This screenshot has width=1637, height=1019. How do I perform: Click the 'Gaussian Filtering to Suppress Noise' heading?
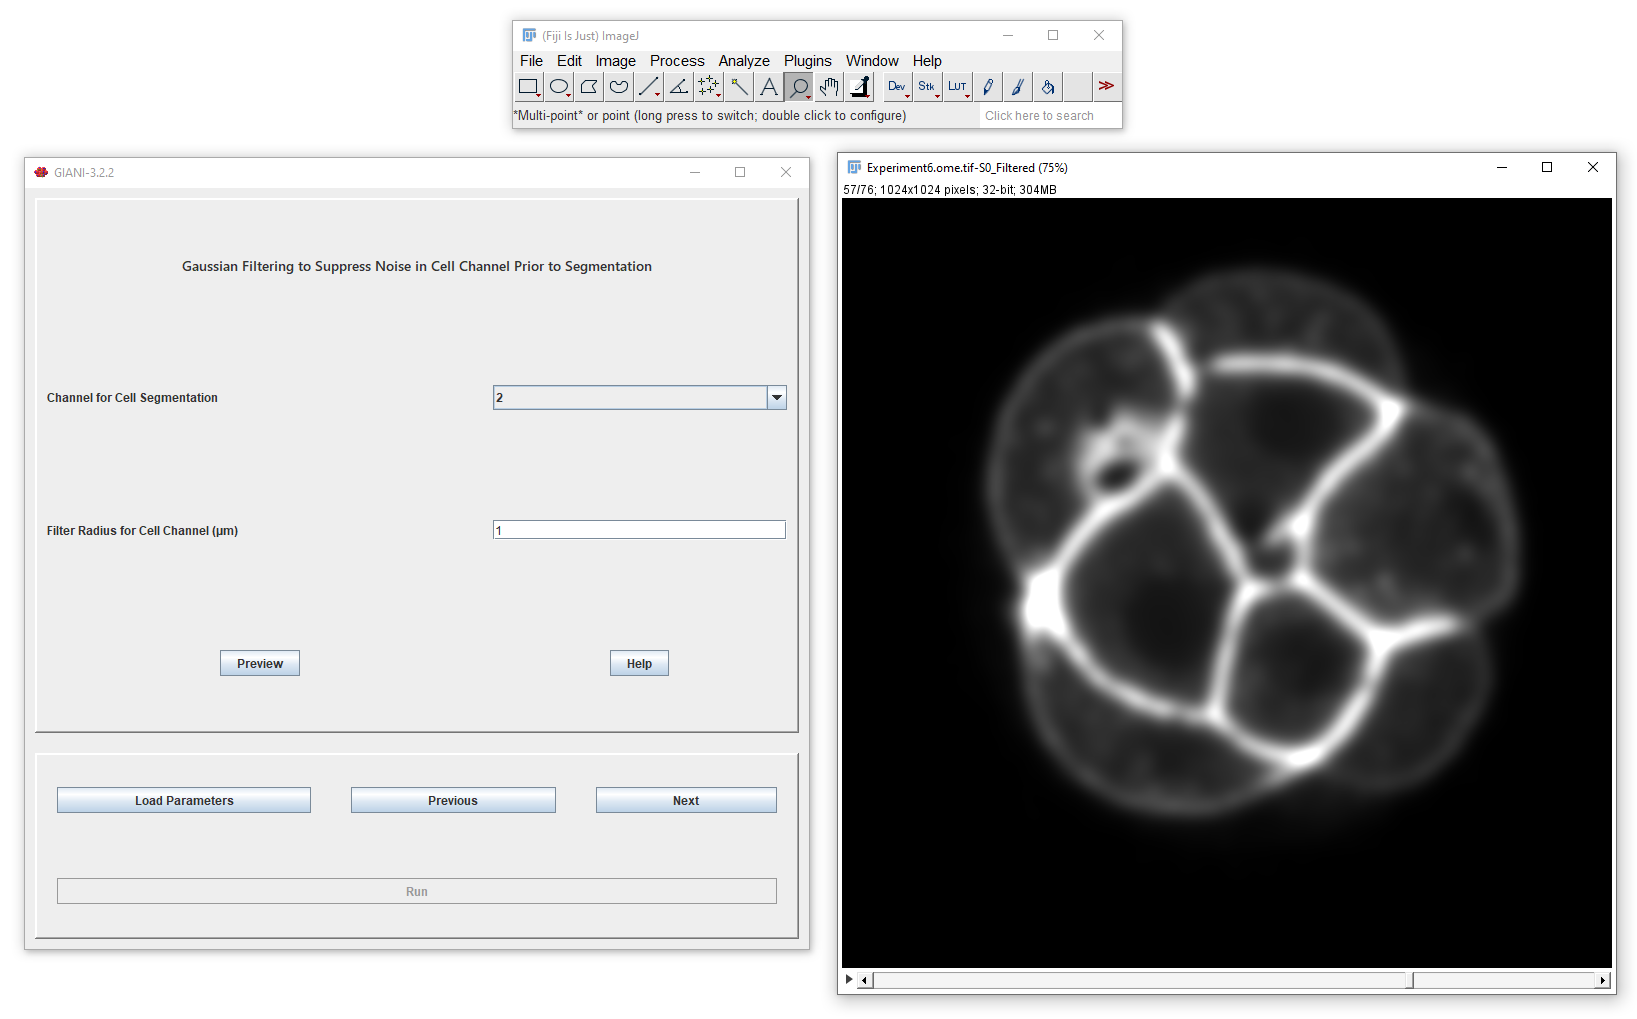[417, 266]
